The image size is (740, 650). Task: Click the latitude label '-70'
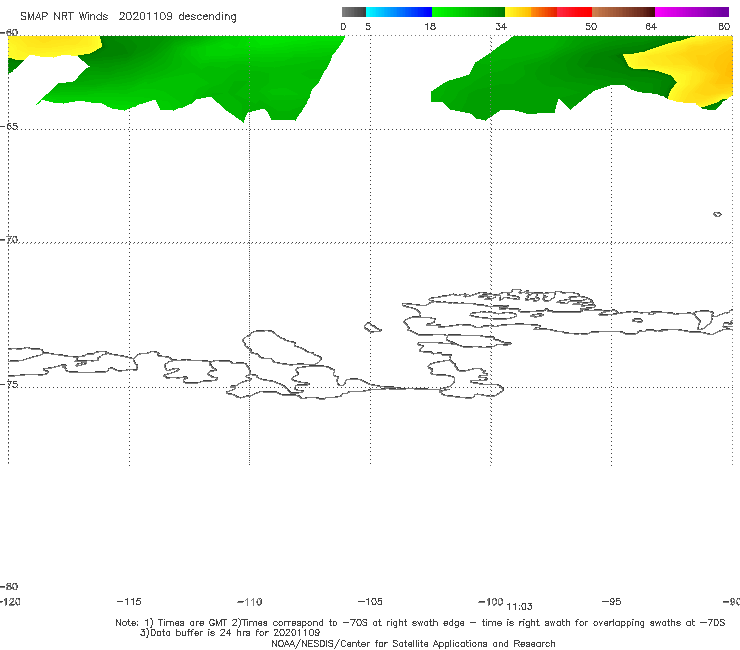point(9,240)
